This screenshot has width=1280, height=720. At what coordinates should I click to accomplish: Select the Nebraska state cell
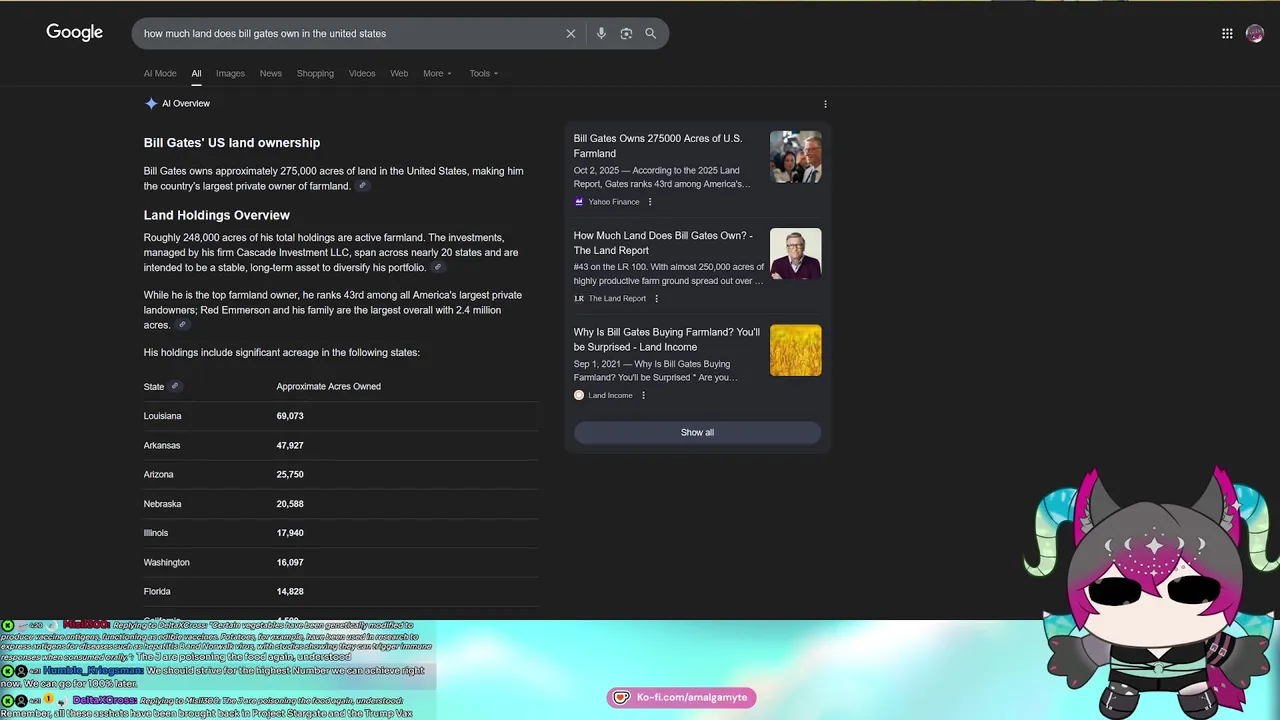tap(162, 504)
